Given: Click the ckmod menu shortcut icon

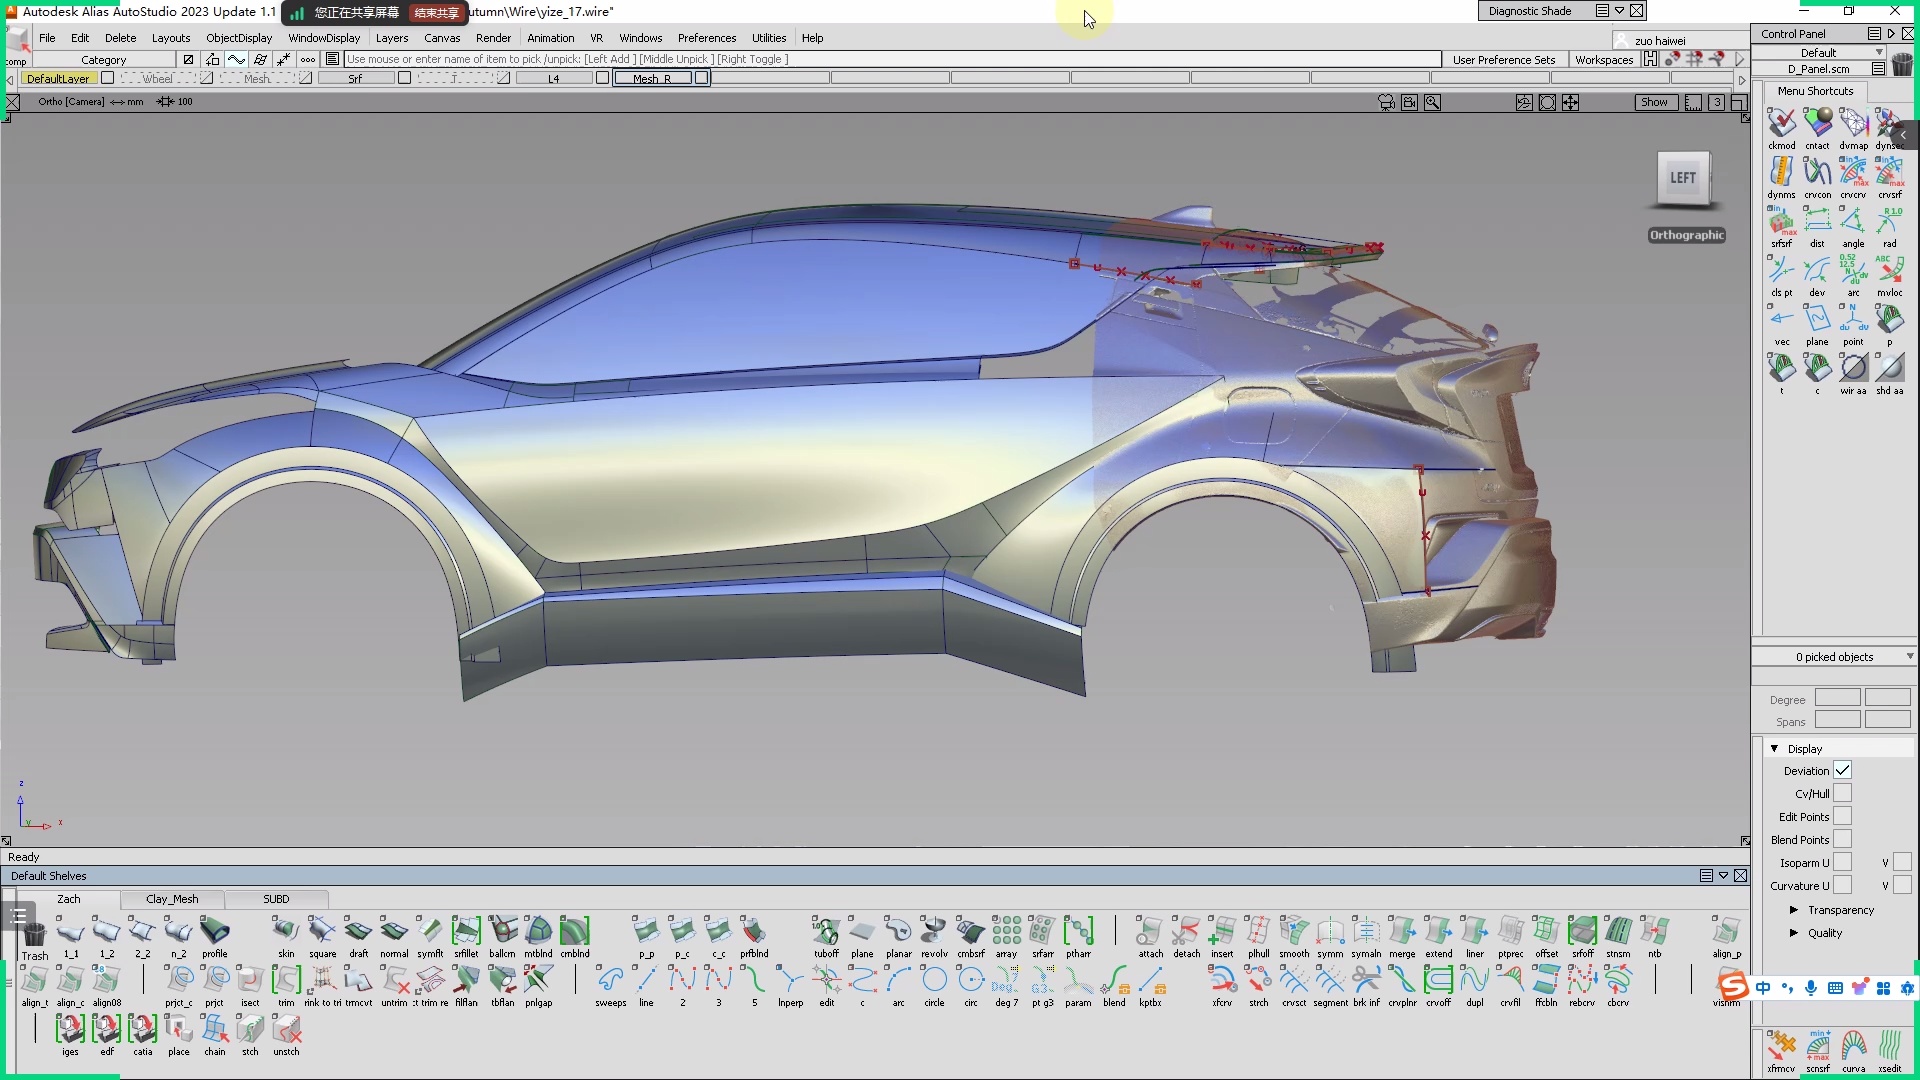Looking at the screenshot, I should pyautogui.click(x=1781, y=123).
